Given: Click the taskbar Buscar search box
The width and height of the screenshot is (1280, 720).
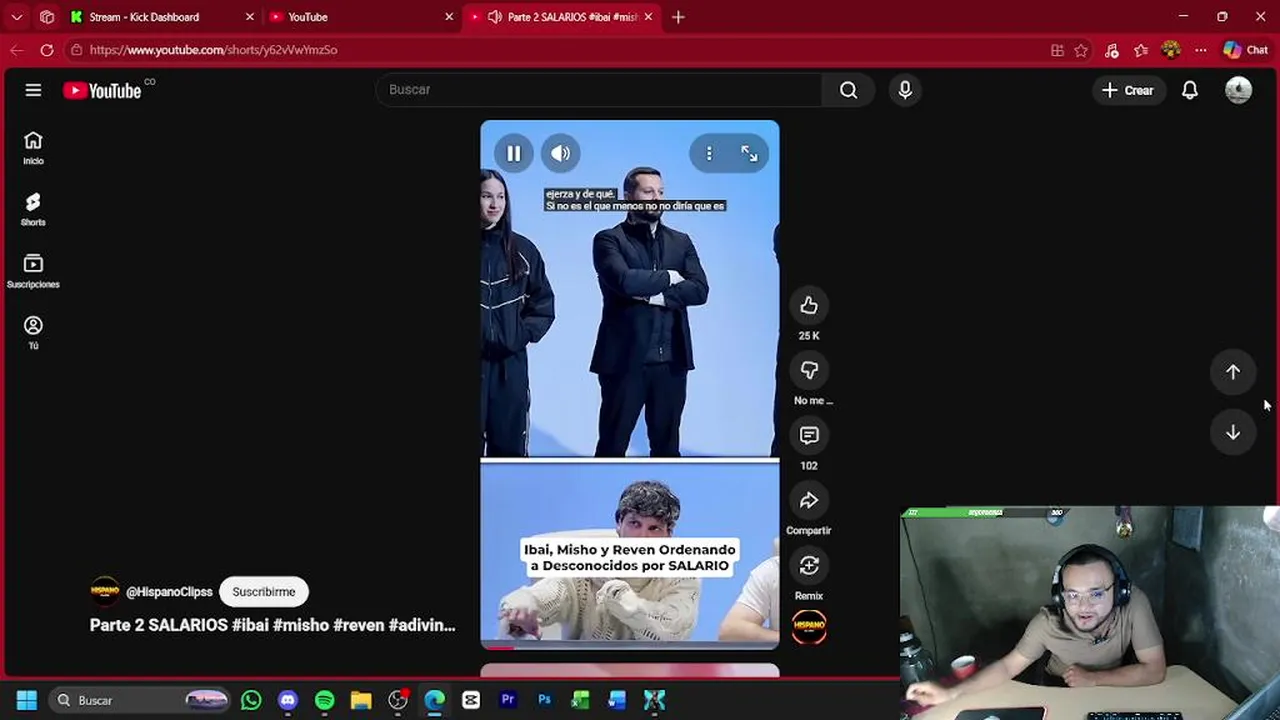Looking at the screenshot, I should tap(140, 700).
